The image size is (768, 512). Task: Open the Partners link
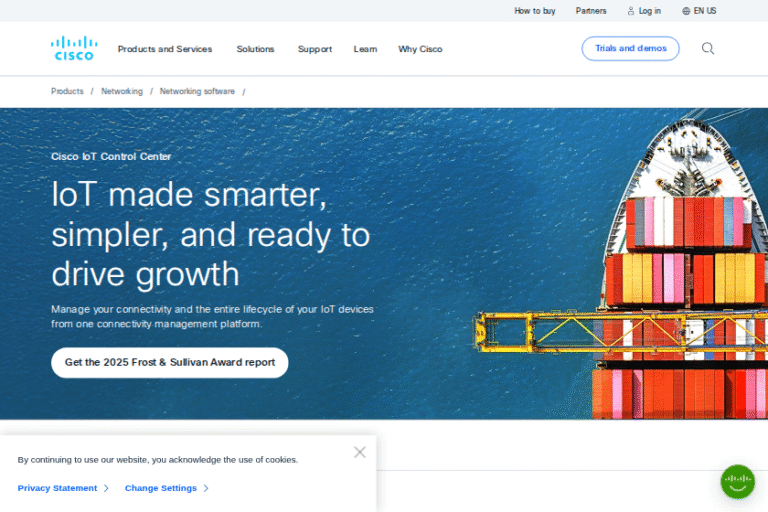tap(591, 11)
